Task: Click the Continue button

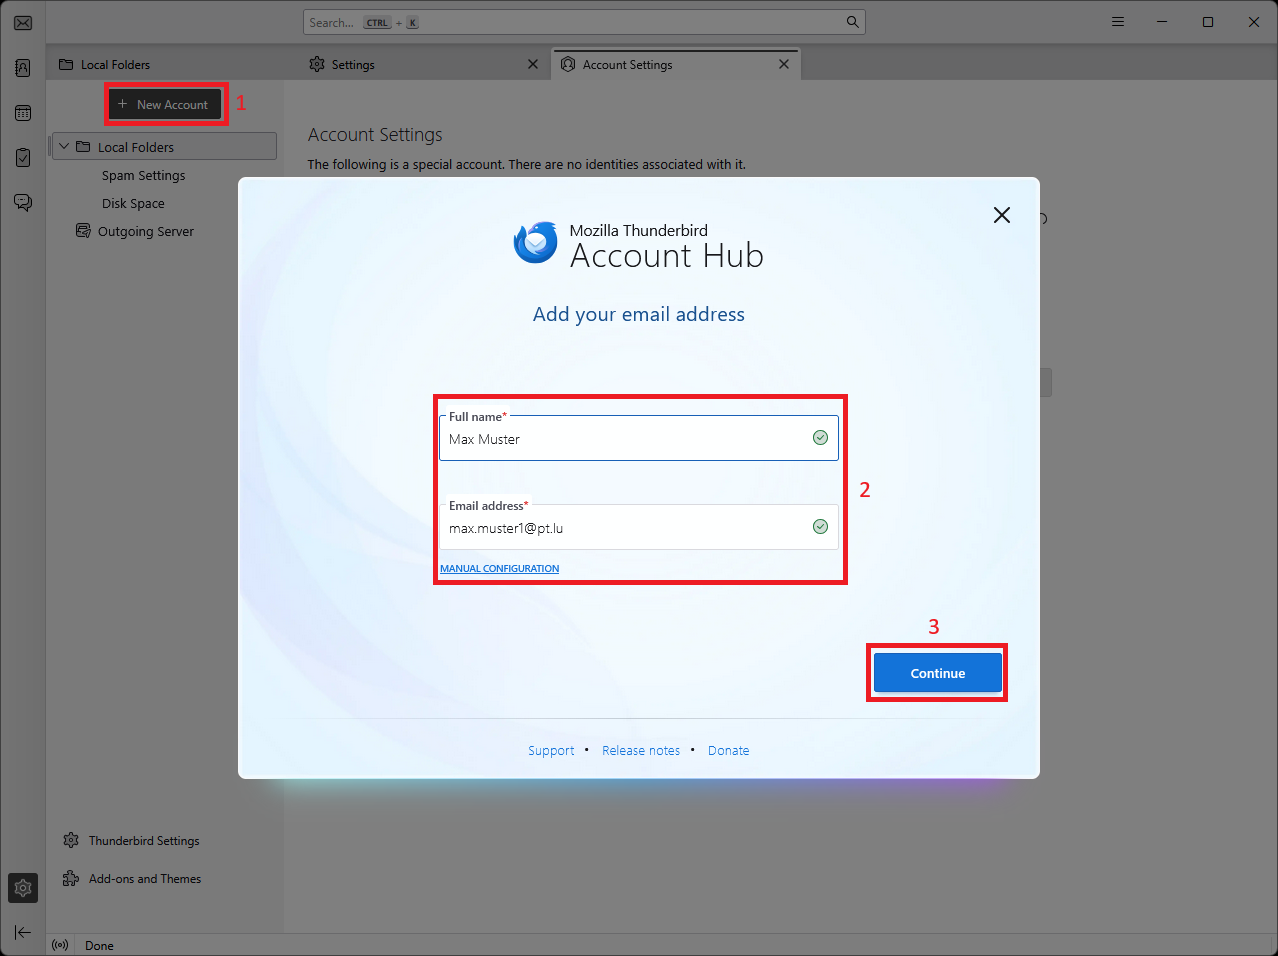Action: click(x=937, y=673)
